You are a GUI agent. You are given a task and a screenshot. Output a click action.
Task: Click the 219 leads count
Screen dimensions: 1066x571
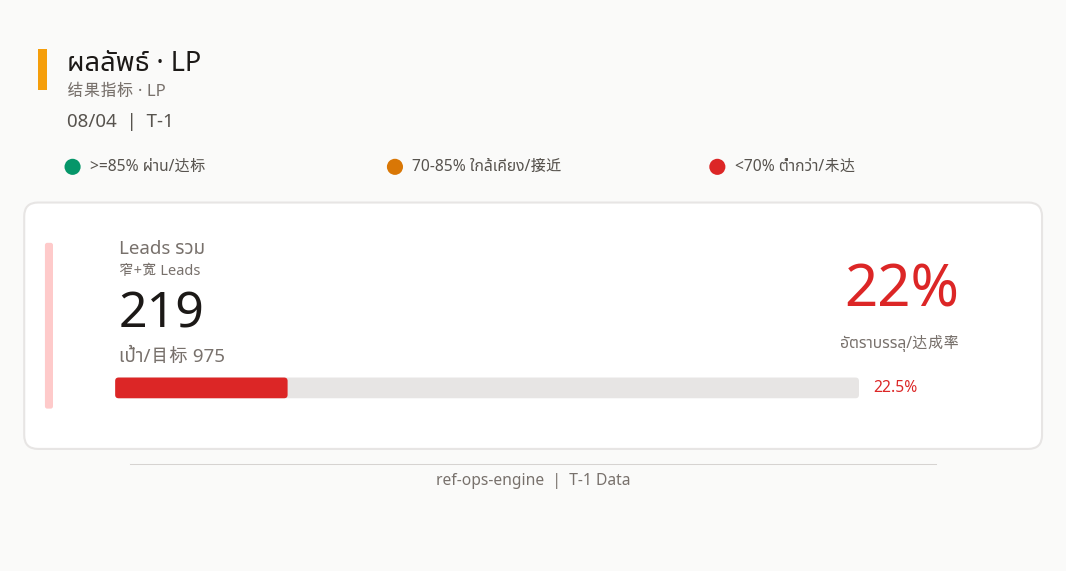coord(161,310)
